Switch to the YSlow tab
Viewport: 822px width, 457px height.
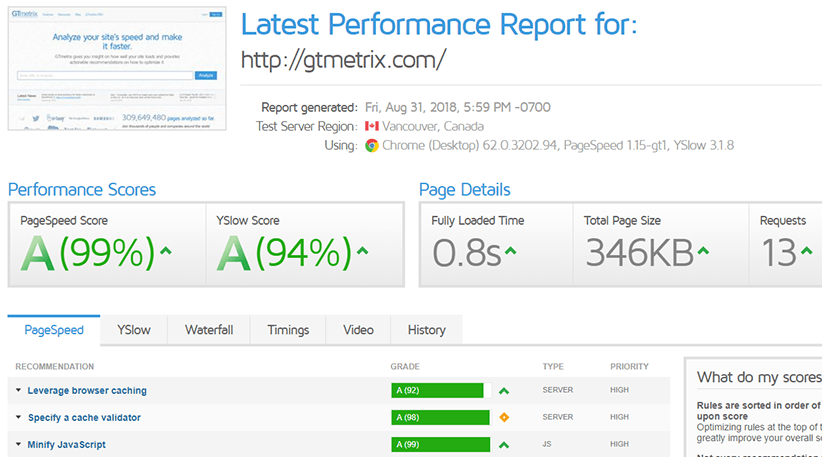[134, 330]
